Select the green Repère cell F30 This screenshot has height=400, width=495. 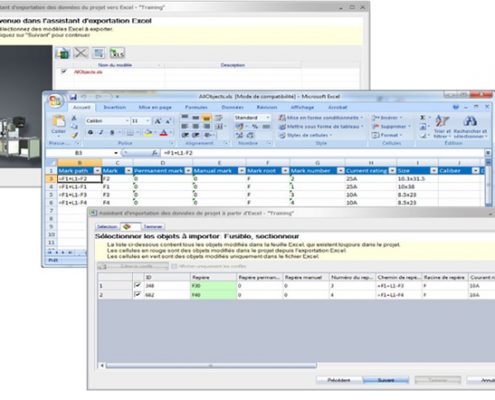click(x=213, y=286)
